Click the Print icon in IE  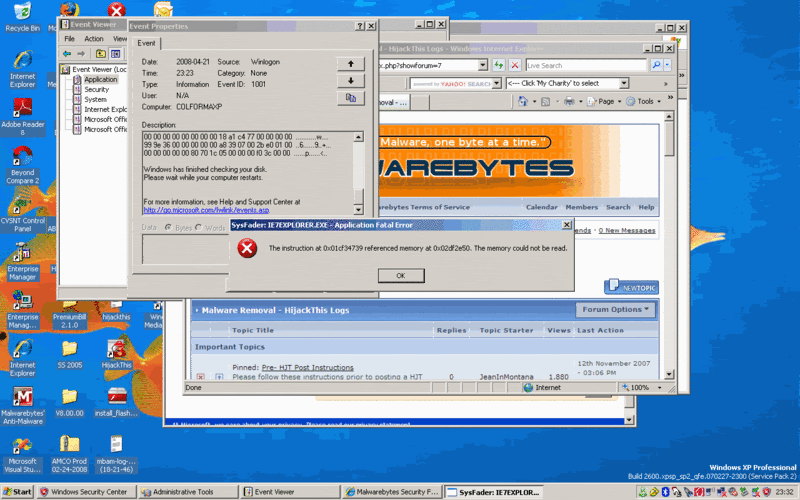(x=569, y=102)
